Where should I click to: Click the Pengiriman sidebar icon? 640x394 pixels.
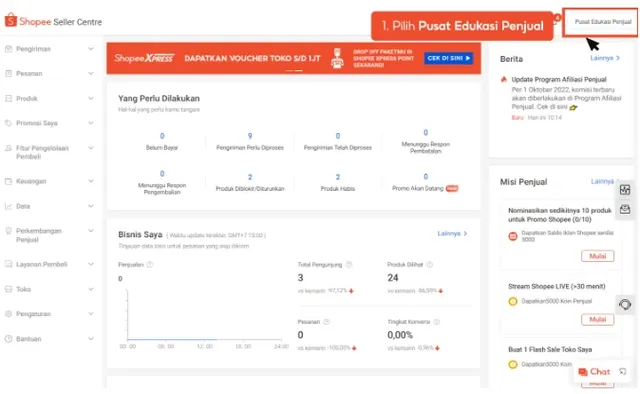point(8,49)
